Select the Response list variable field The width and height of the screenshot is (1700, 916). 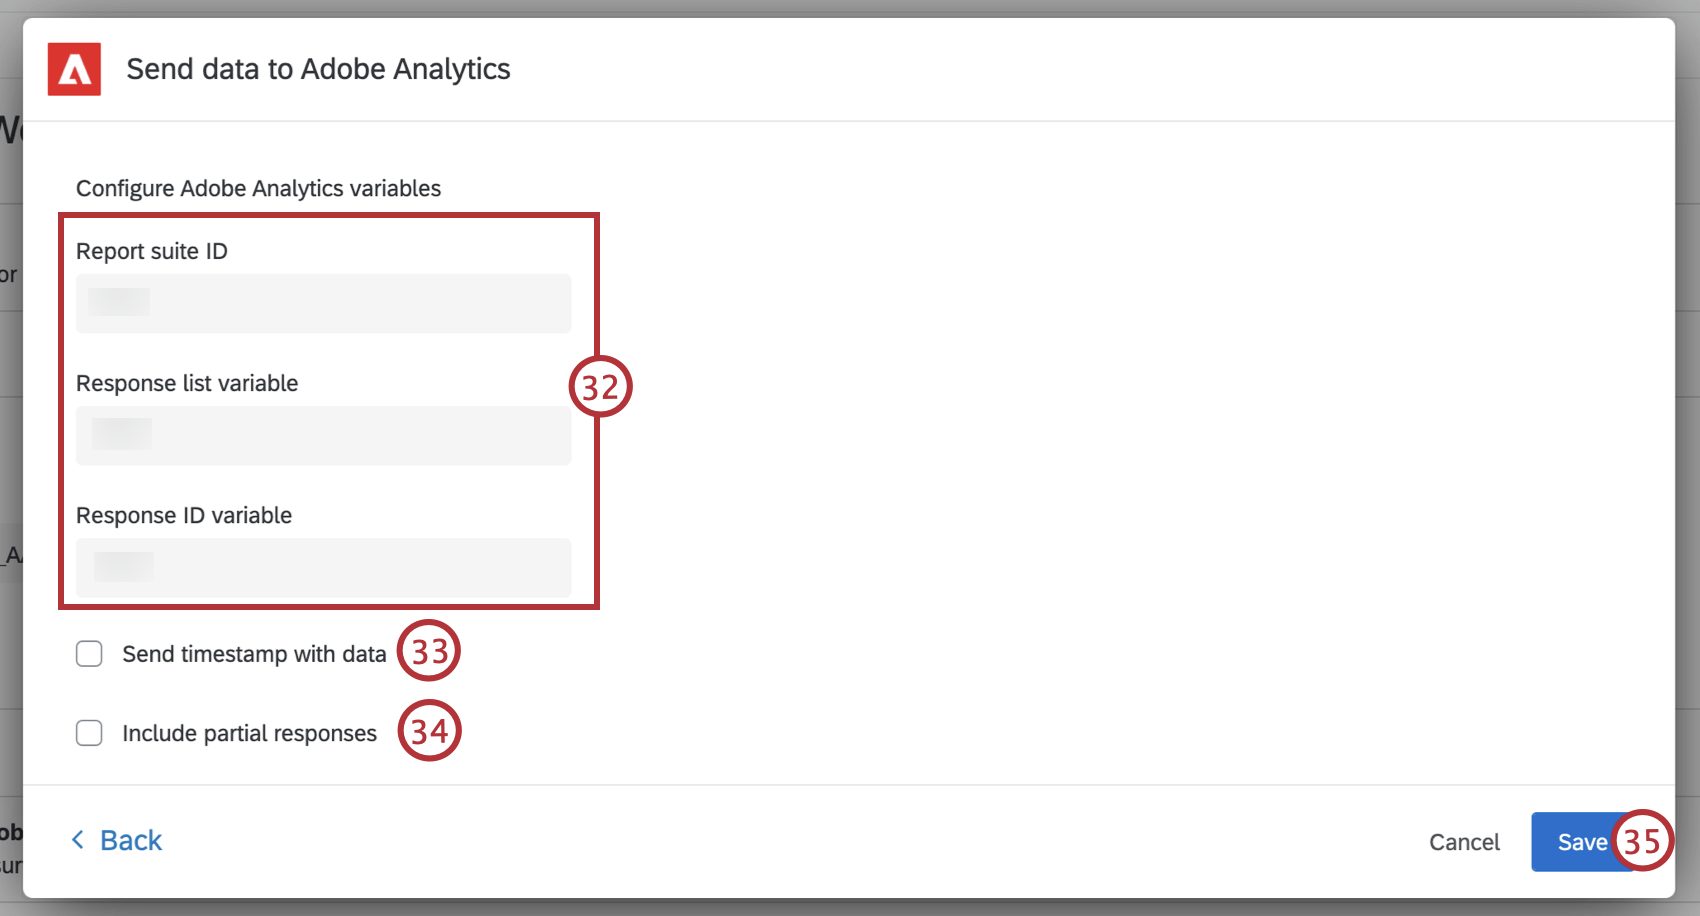322,435
